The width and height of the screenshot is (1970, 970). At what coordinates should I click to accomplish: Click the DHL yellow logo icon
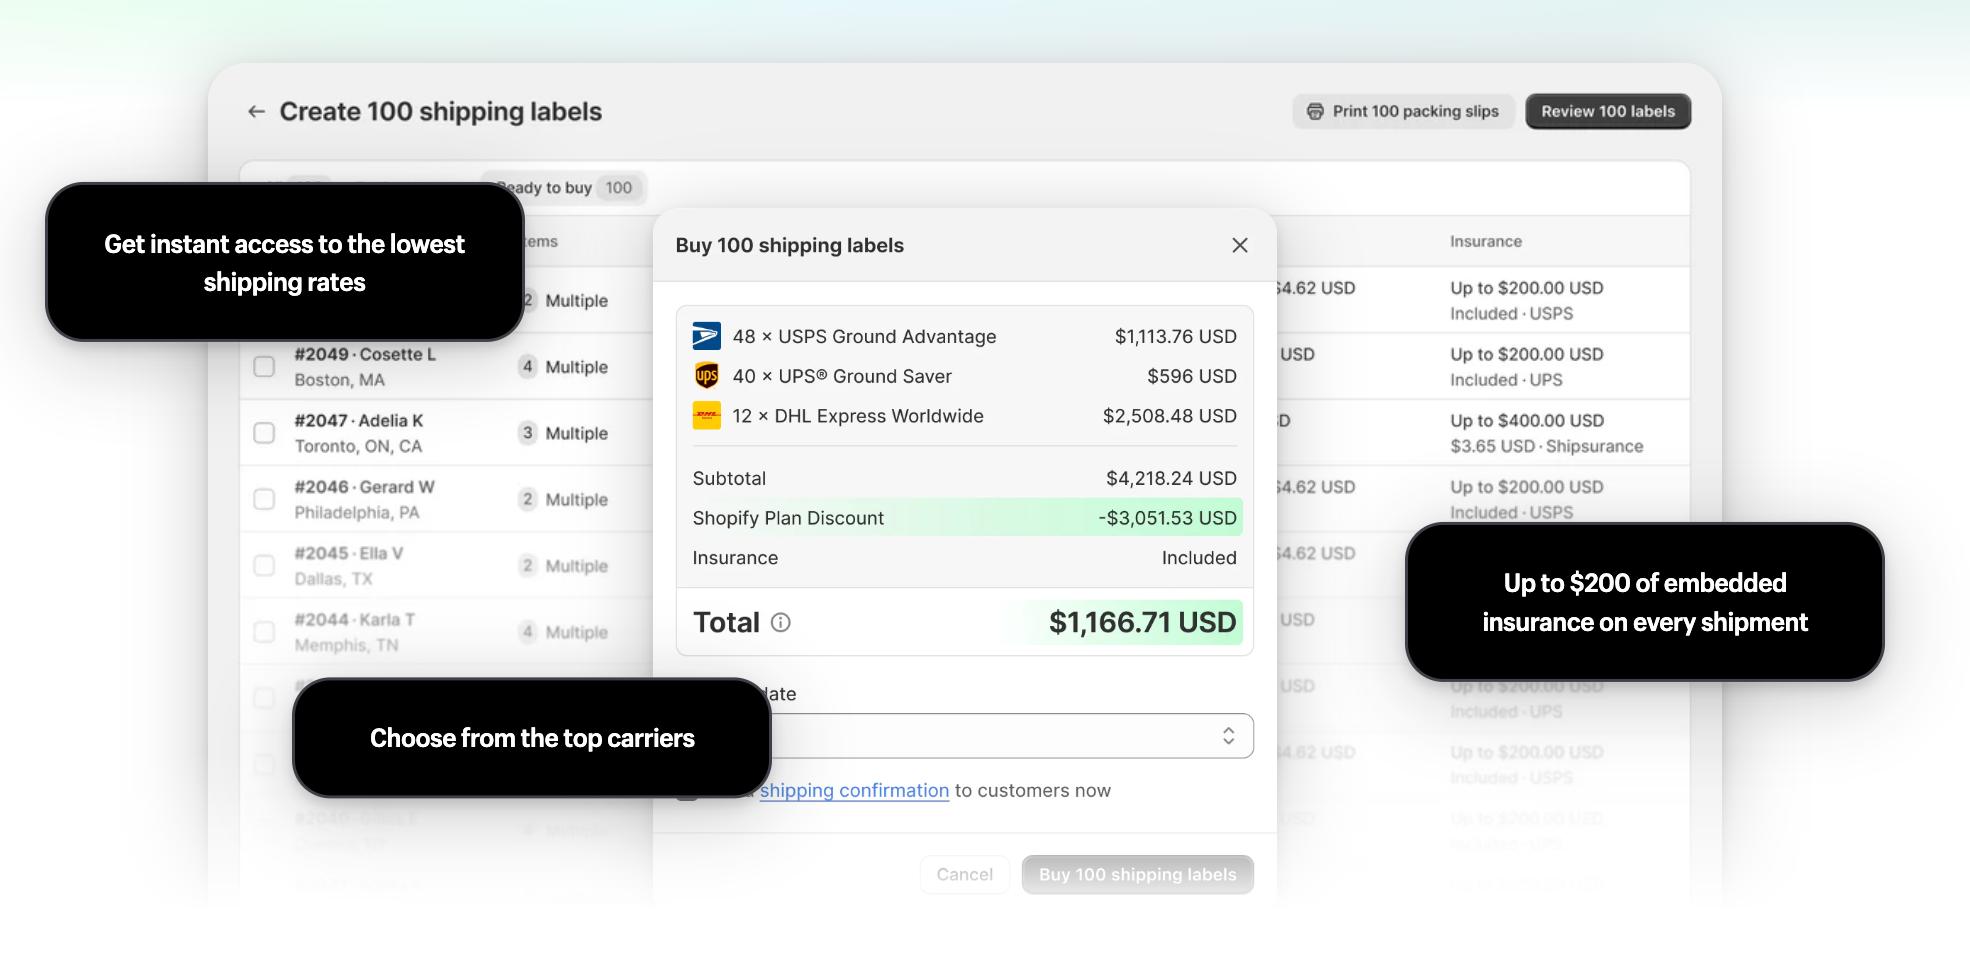707,416
